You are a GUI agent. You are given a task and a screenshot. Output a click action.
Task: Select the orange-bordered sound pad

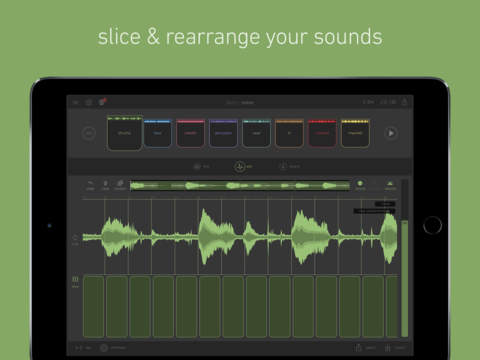coord(289,133)
